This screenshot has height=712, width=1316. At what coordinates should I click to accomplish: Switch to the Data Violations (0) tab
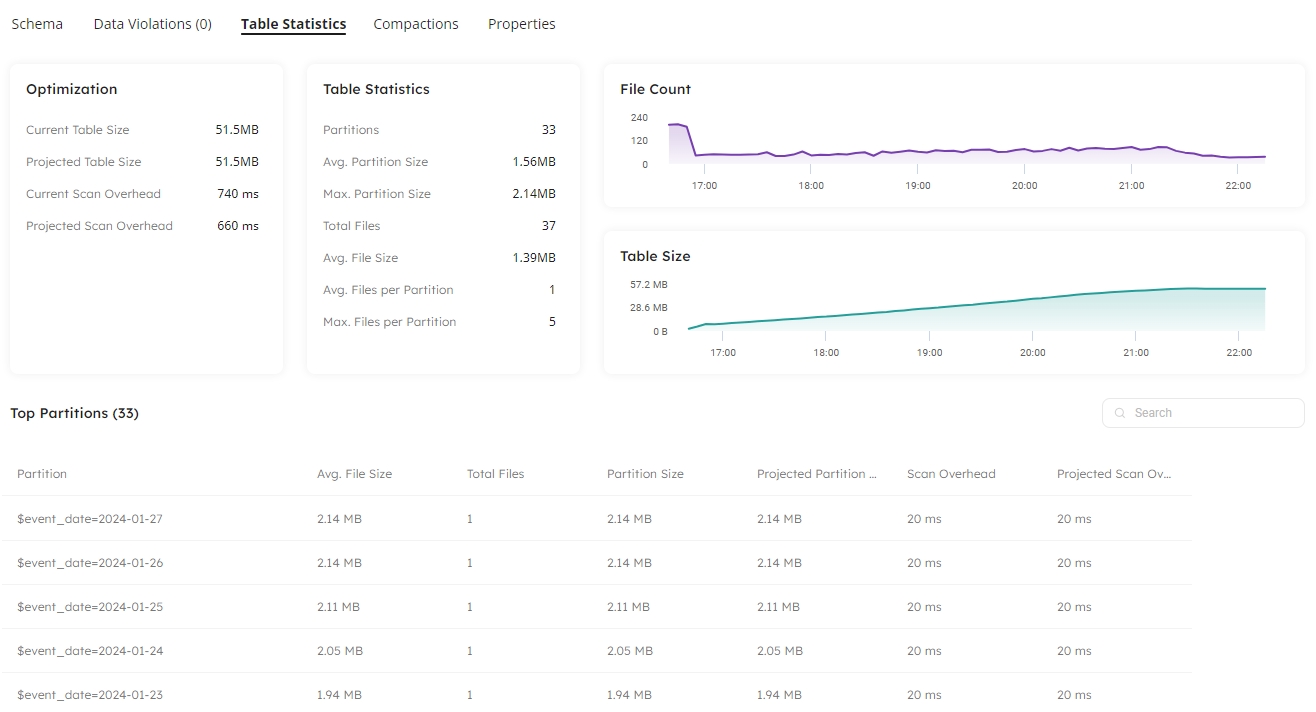[152, 24]
